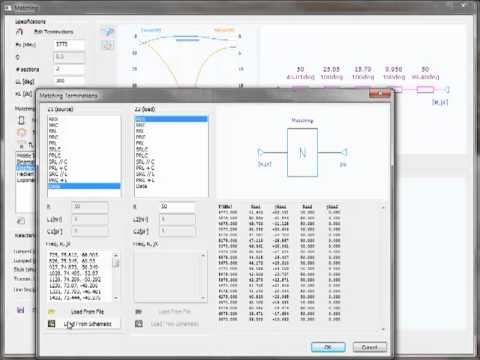
Task: Select RES in the Zl load list
Action: 171,119
